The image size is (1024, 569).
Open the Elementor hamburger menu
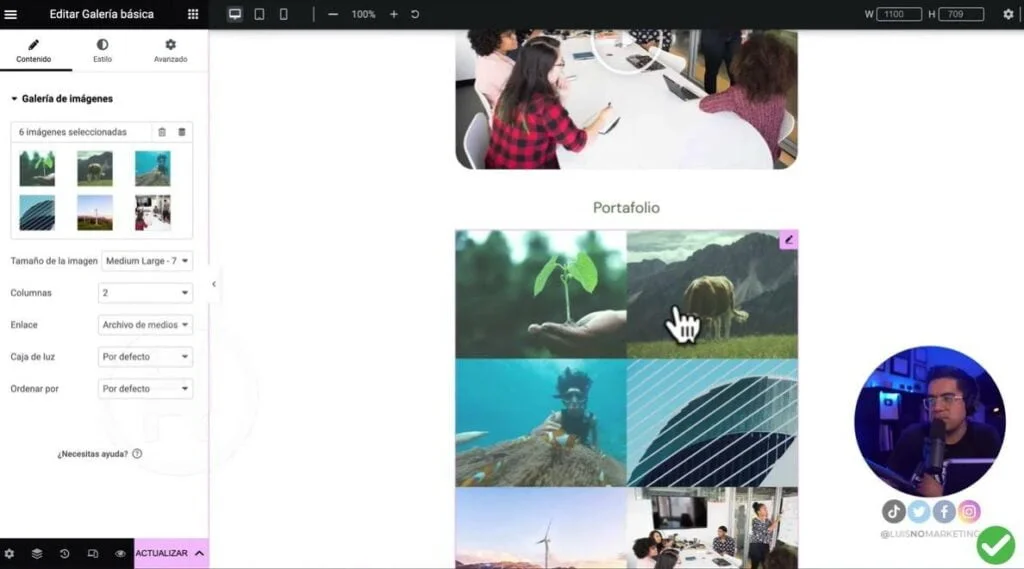click(10, 14)
